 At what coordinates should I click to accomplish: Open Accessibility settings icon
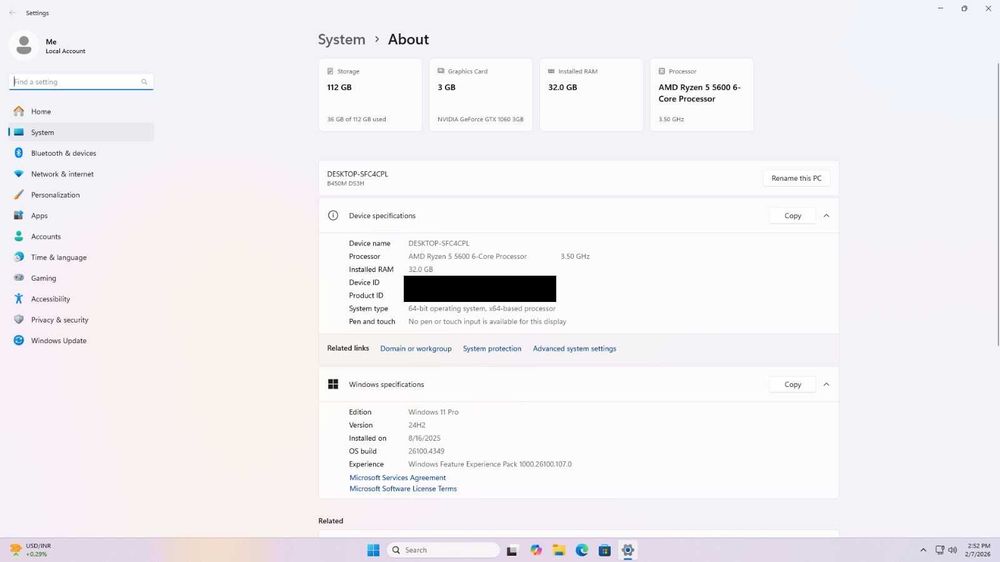pos(18,299)
